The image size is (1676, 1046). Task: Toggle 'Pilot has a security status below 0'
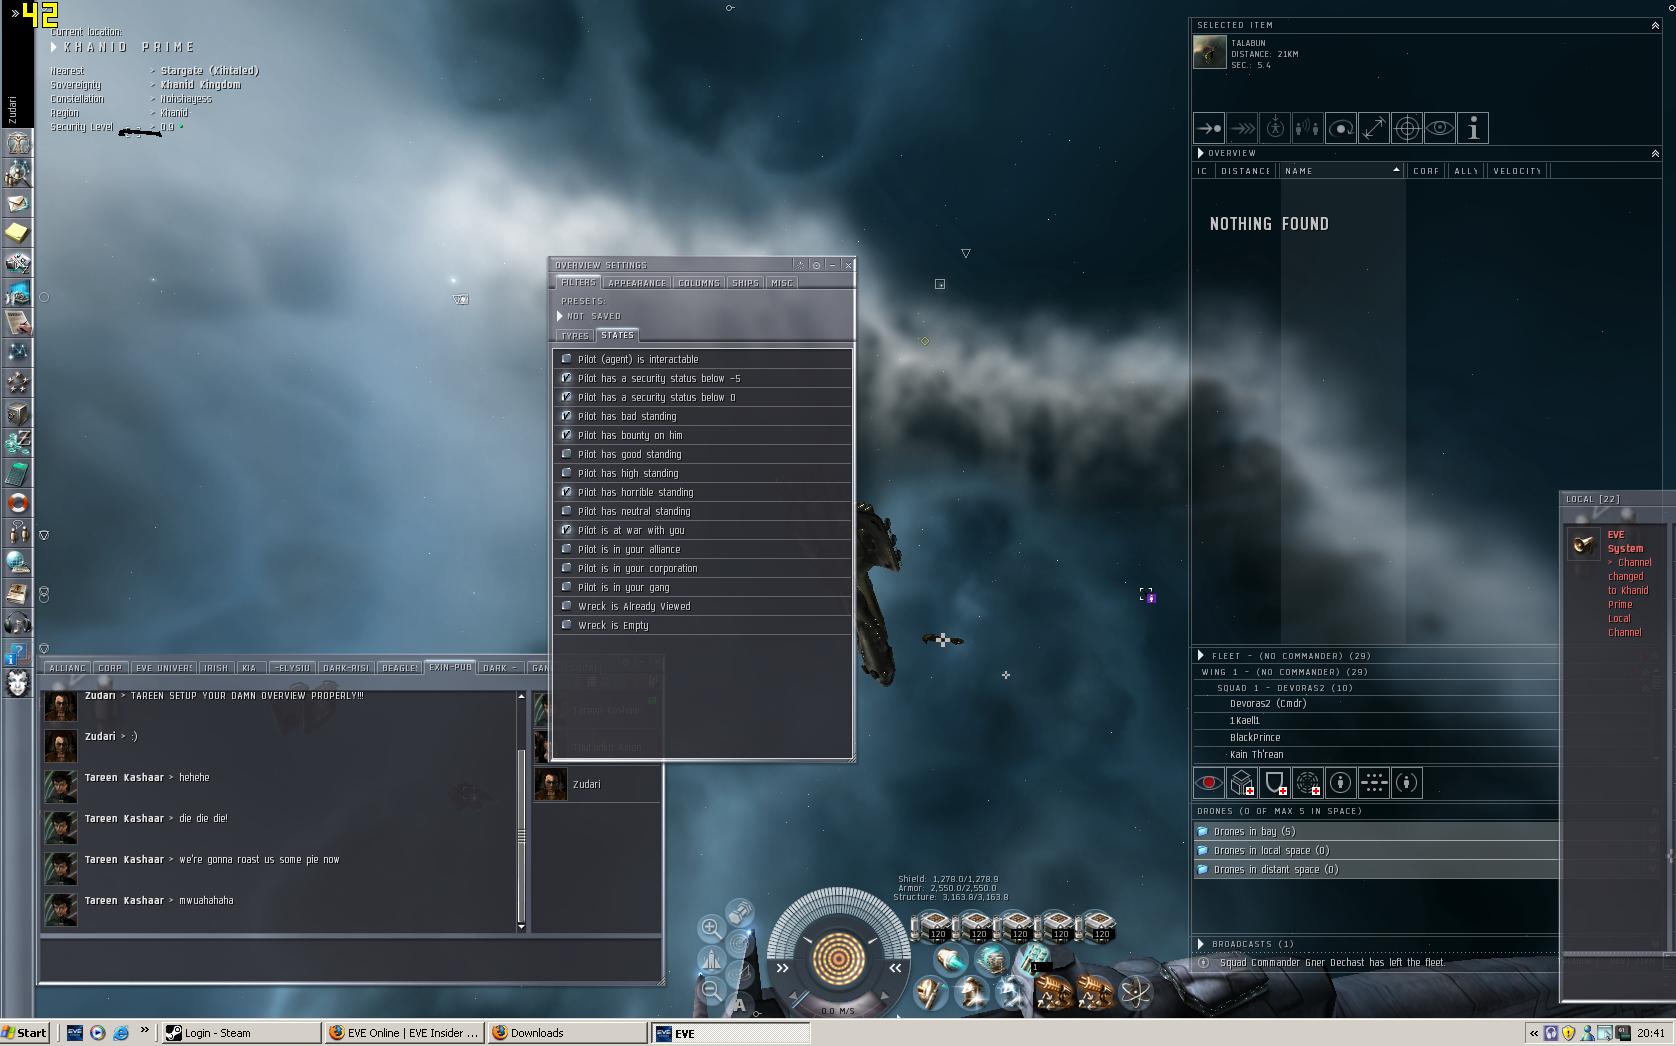[x=567, y=397]
